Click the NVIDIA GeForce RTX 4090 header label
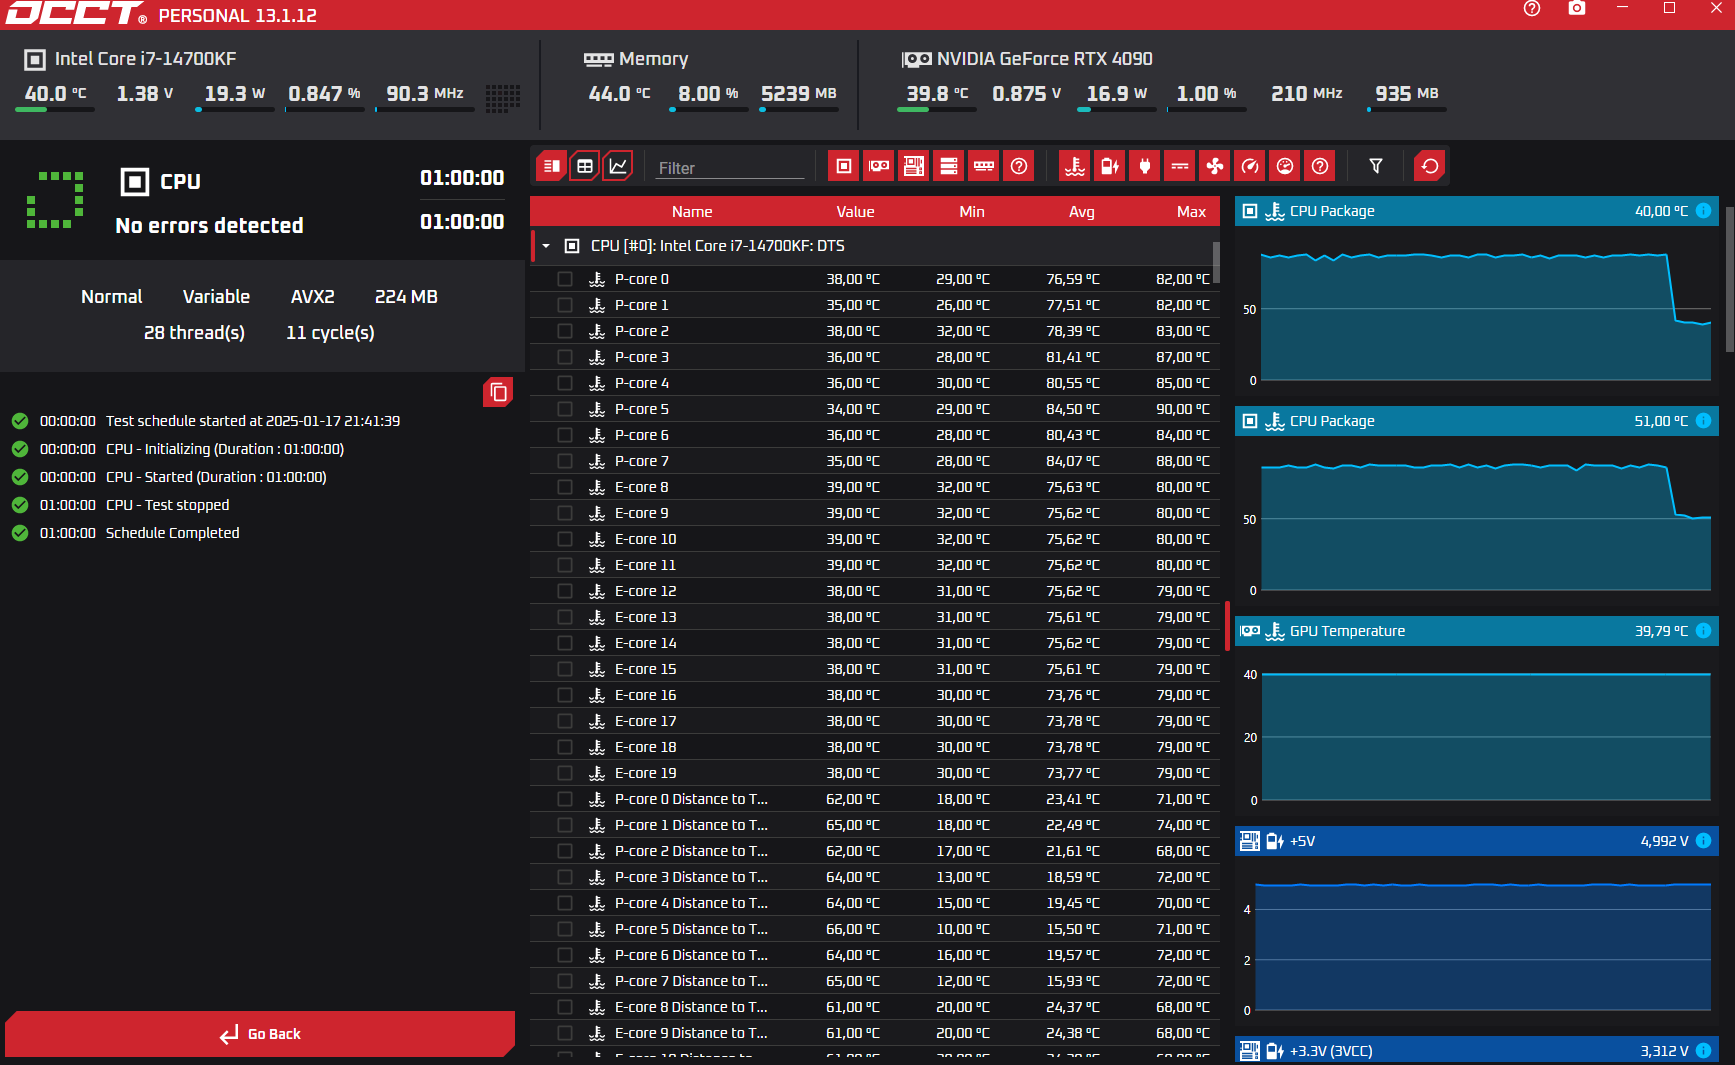This screenshot has height=1065, width=1735. coord(1044,59)
